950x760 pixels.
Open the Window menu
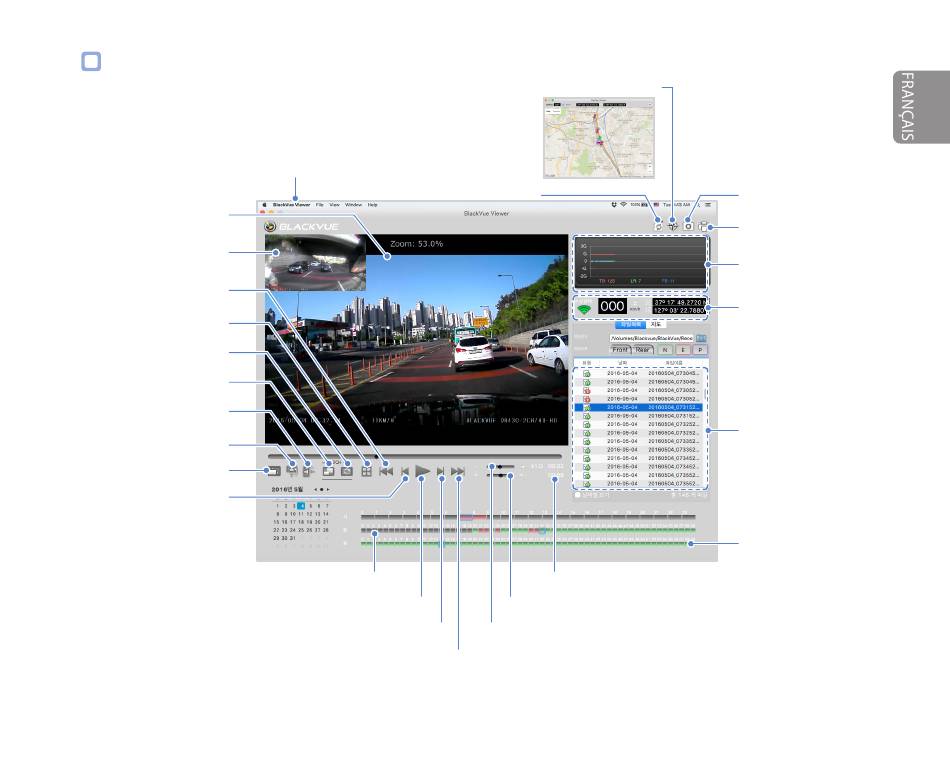tap(353, 204)
